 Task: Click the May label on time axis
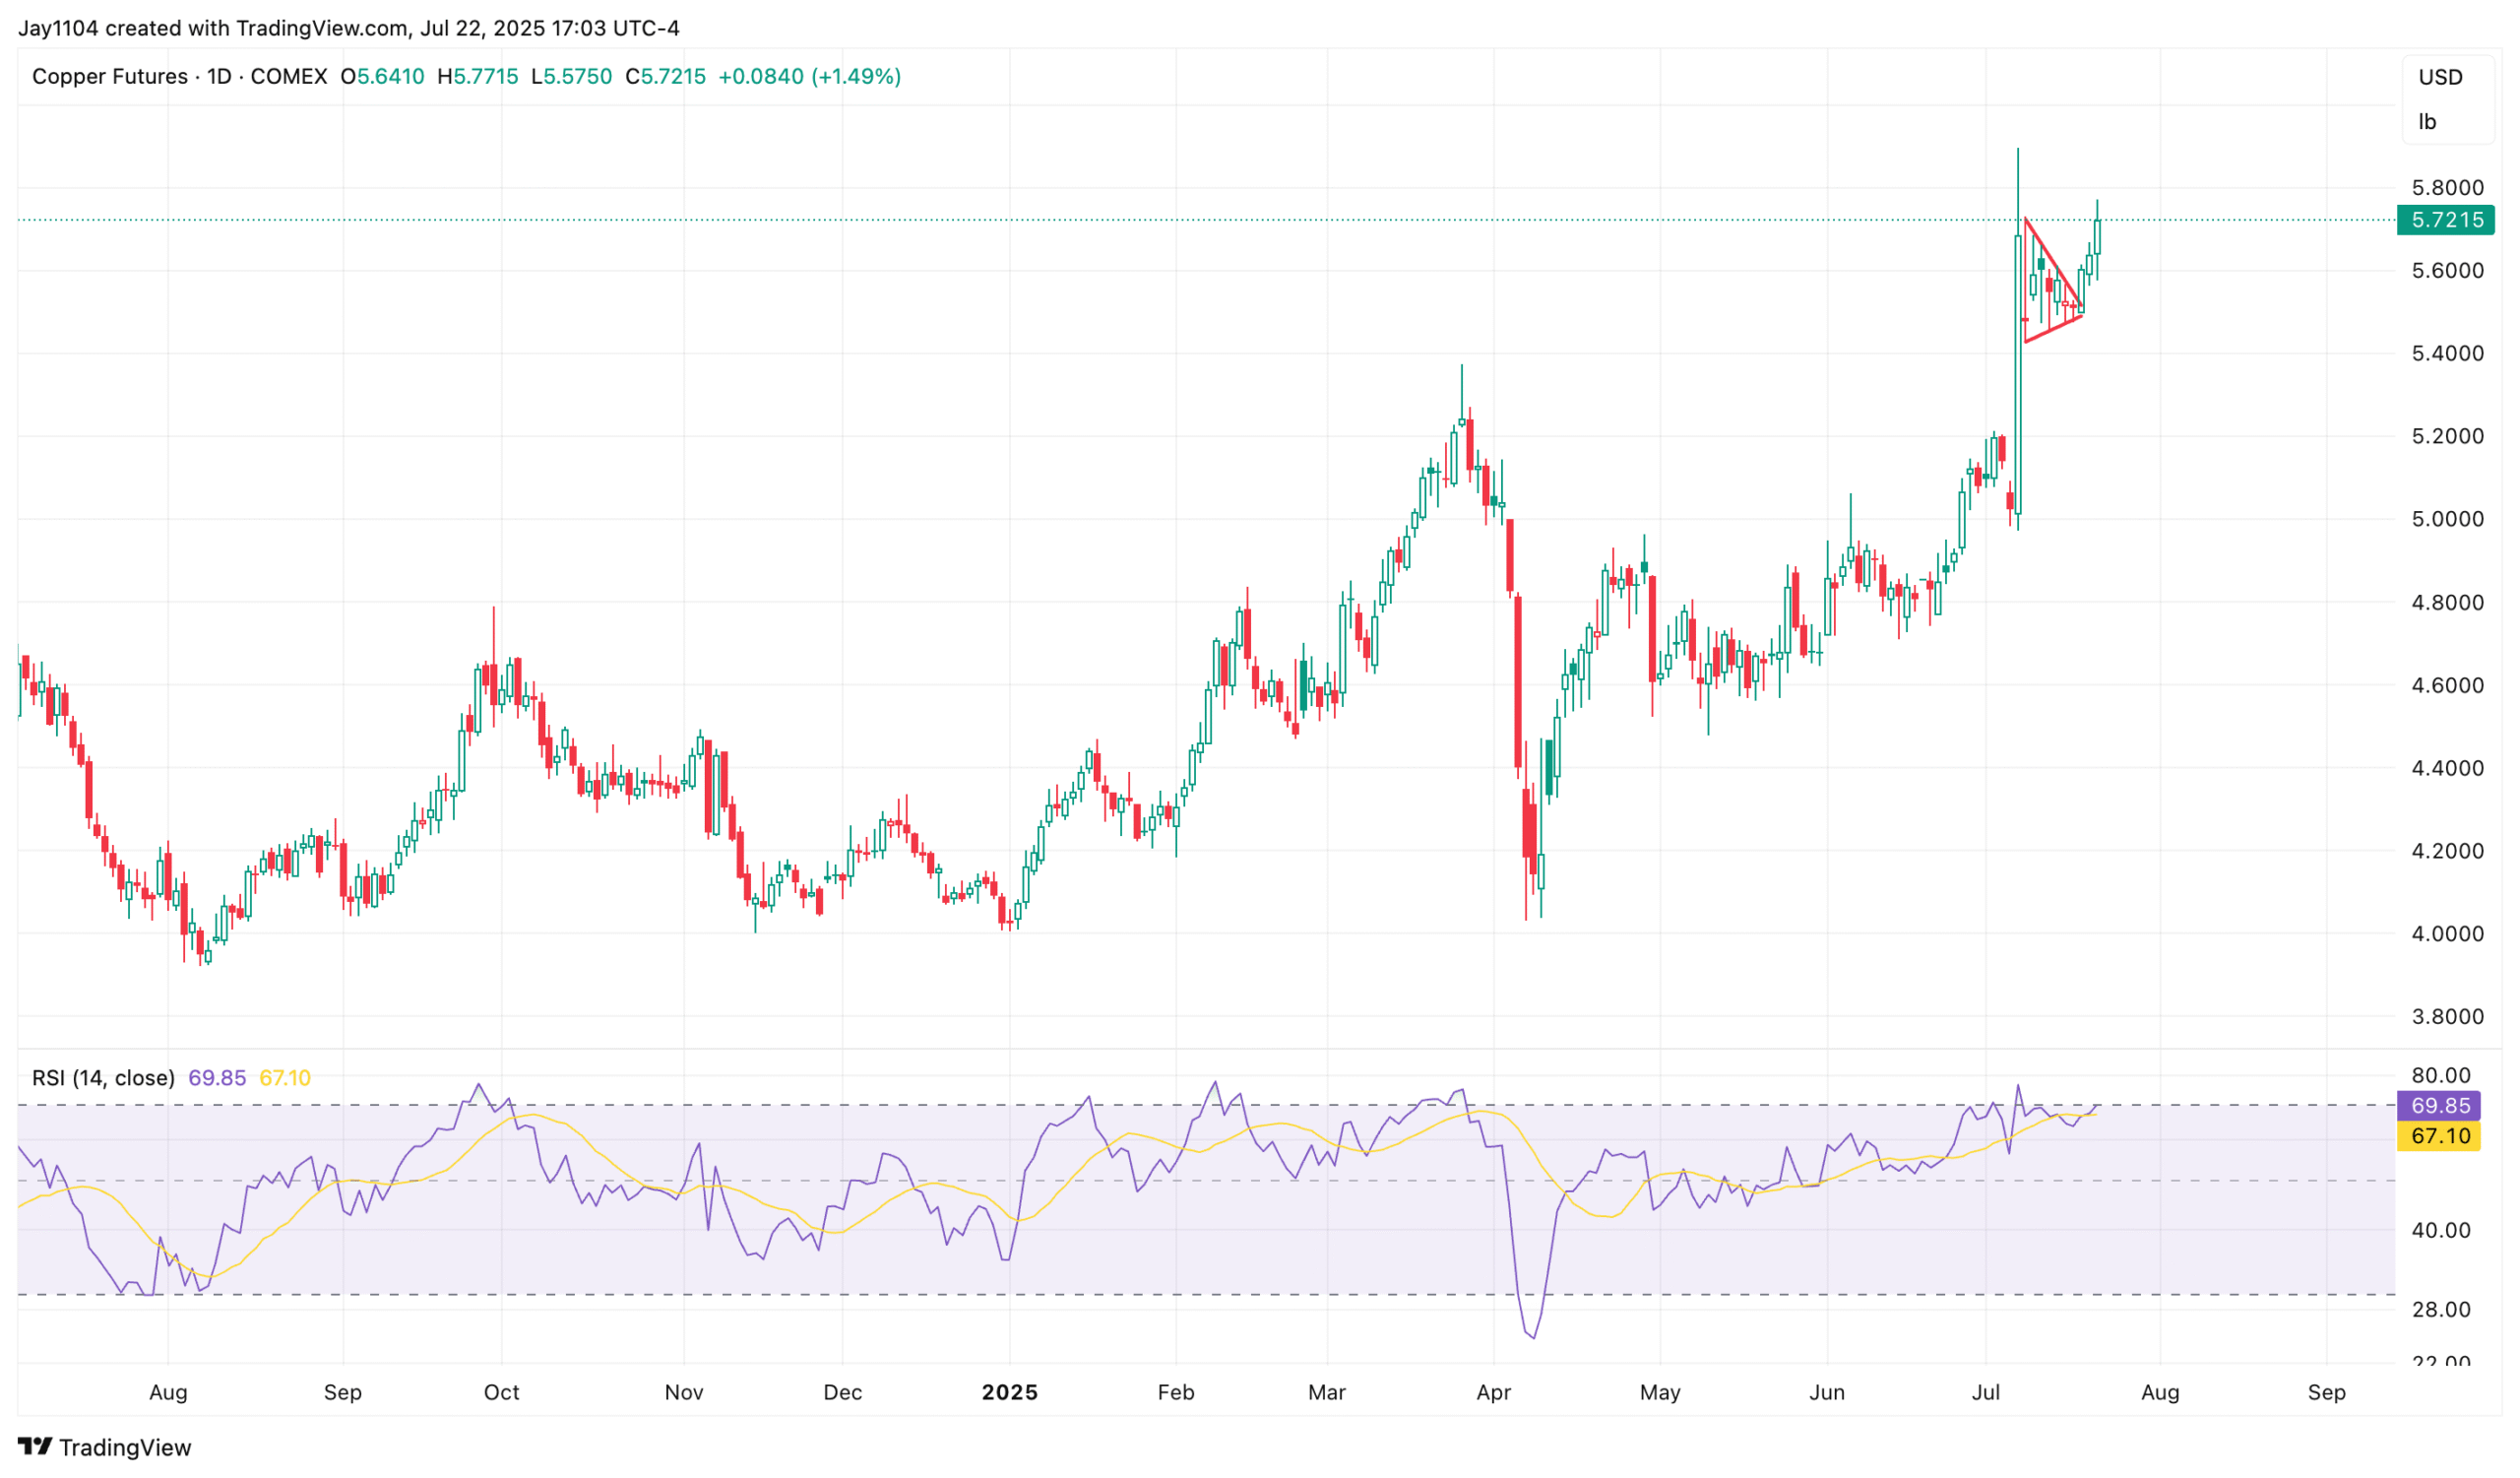1660,1393
